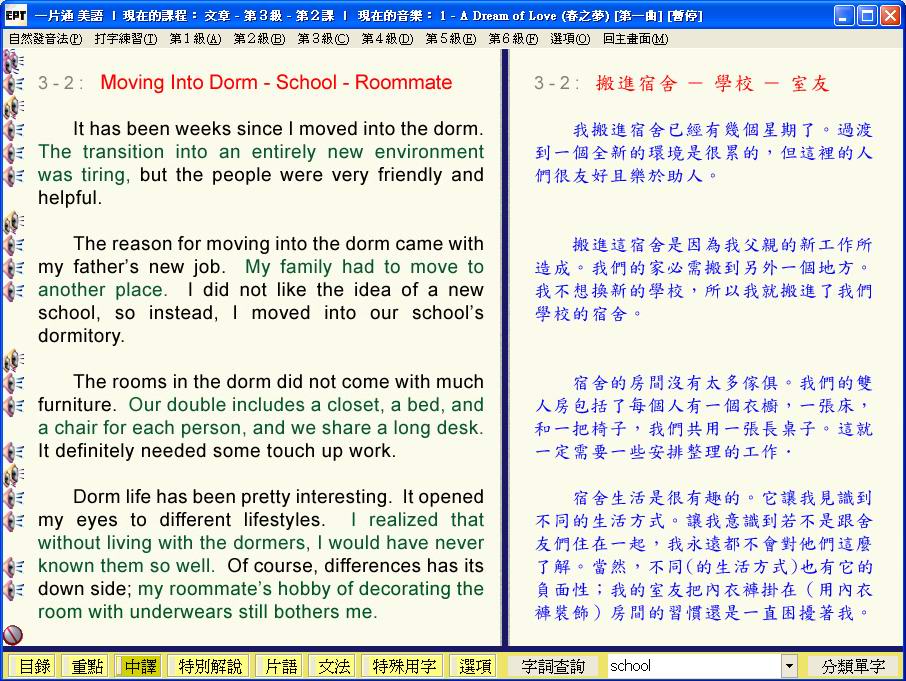Open the 選項 menu in menu bar

[569, 39]
